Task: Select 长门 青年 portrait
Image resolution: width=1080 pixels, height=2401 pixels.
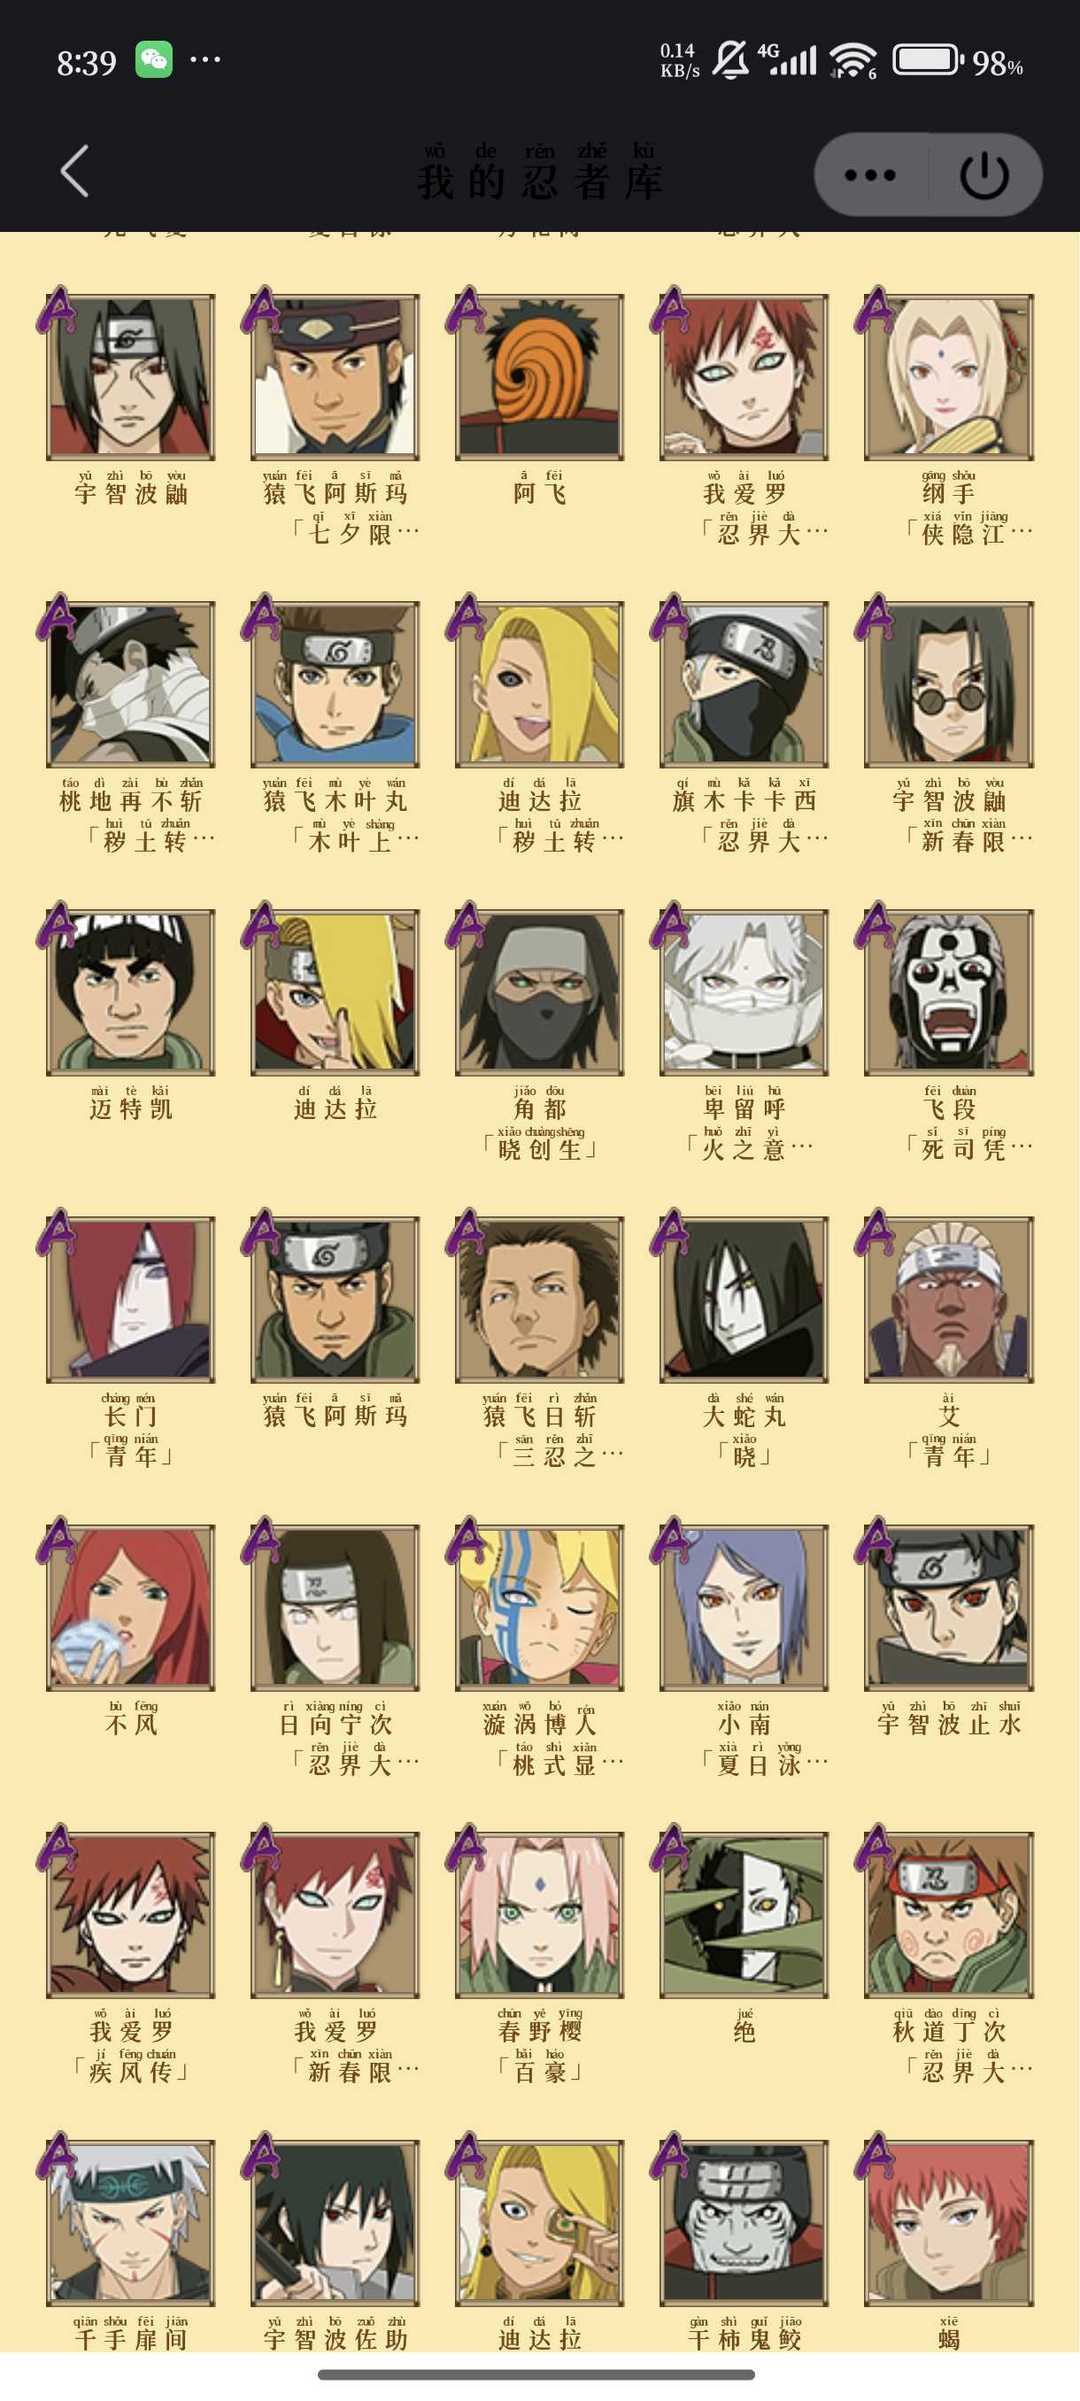Action: 131,1300
